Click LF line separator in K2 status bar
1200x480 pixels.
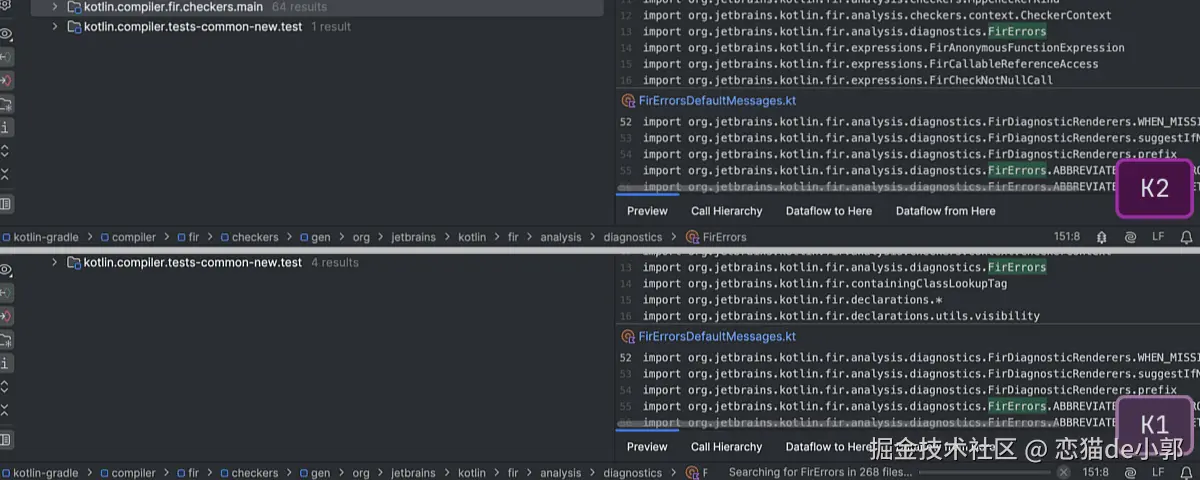[1158, 237]
